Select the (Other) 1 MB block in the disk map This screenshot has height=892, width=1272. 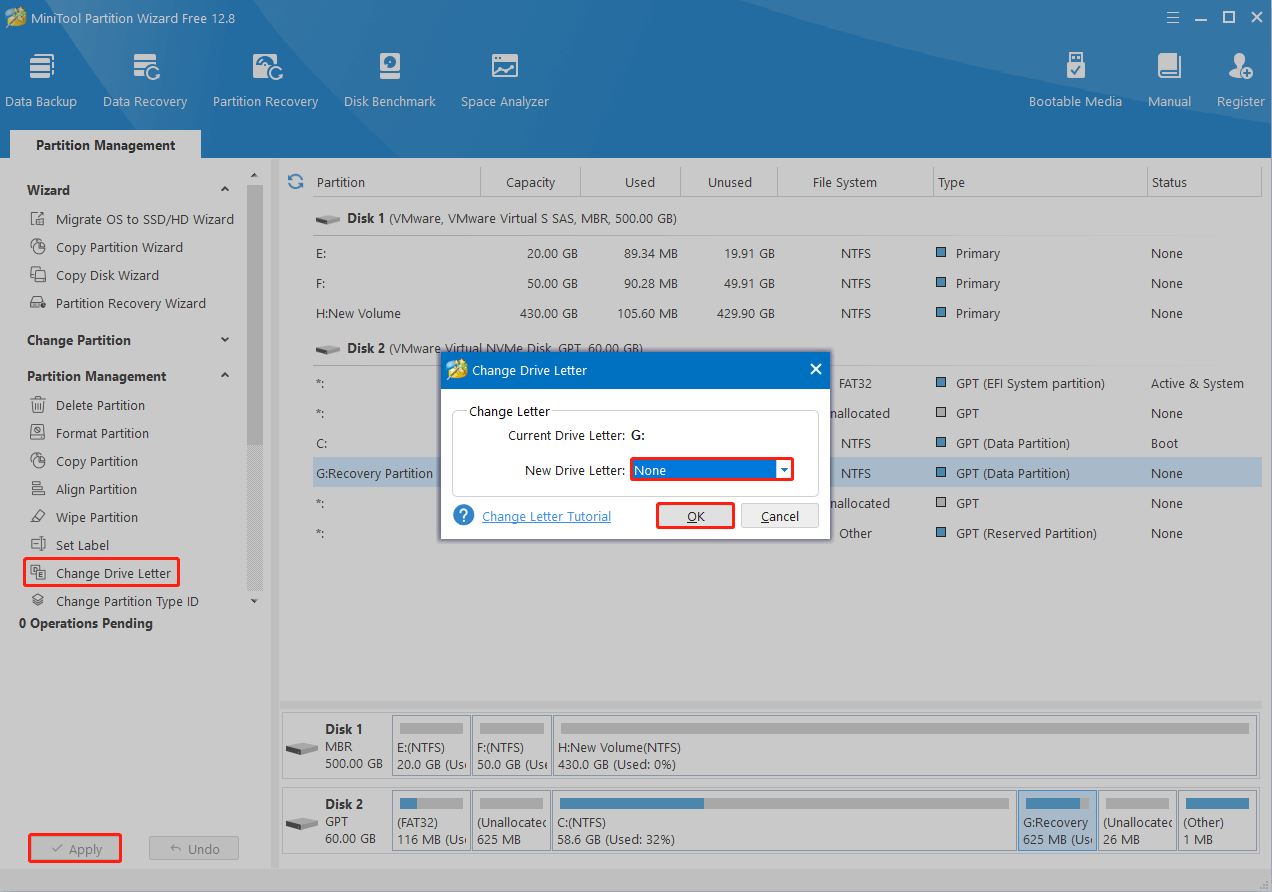(1217, 821)
